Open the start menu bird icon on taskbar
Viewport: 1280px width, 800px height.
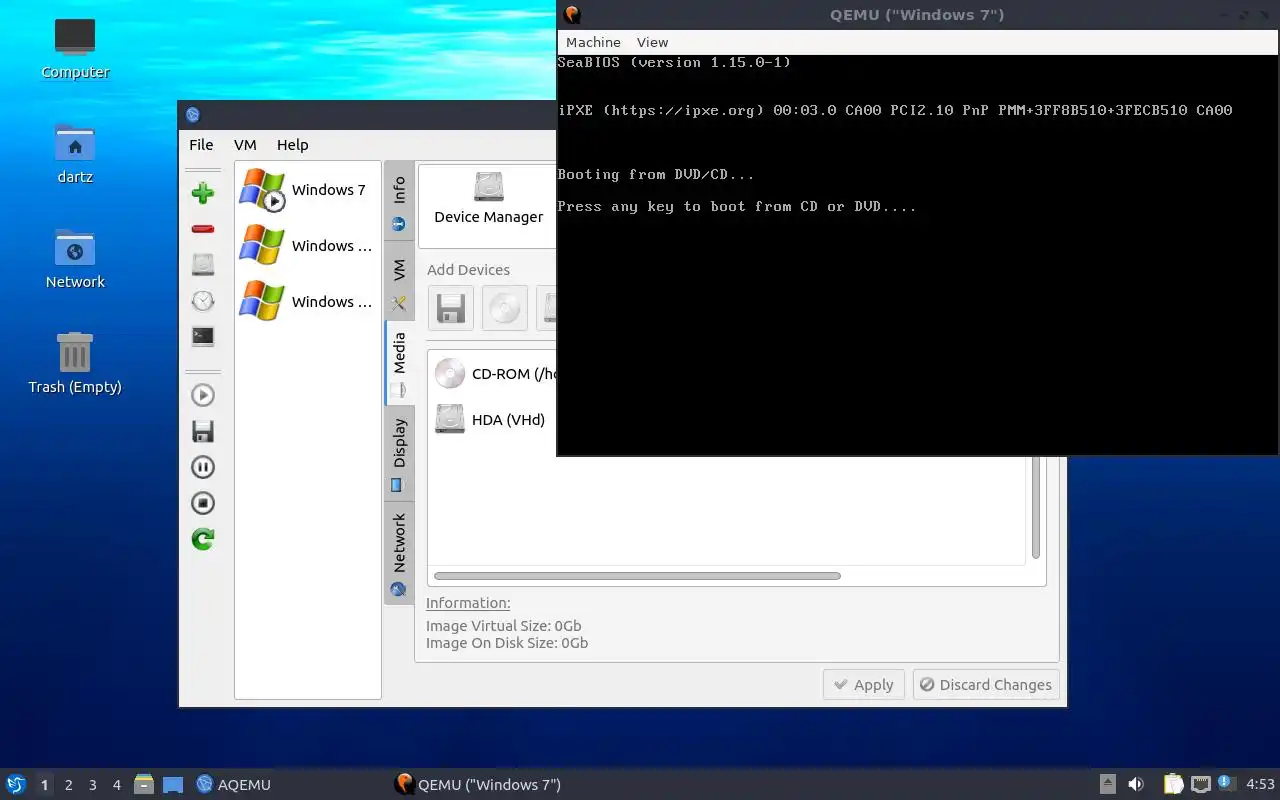click(15, 784)
